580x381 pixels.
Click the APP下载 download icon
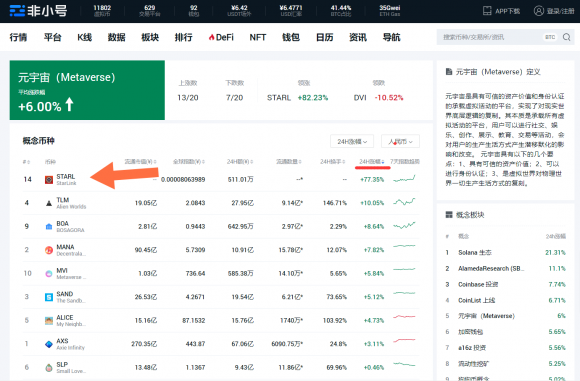tap(487, 11)
